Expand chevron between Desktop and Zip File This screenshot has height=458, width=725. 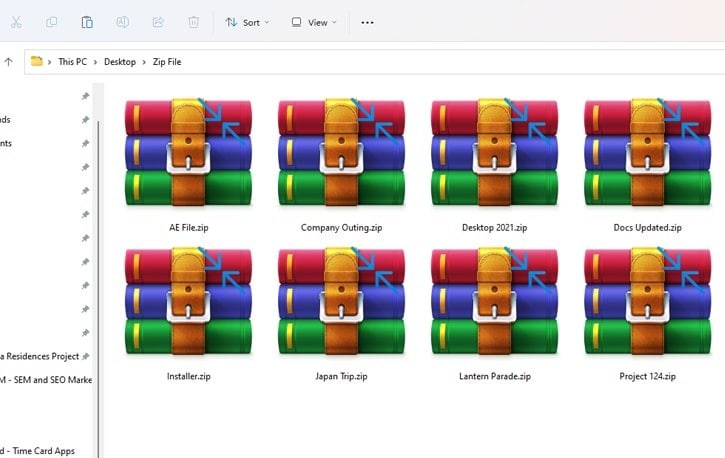[x=144, y=62]
